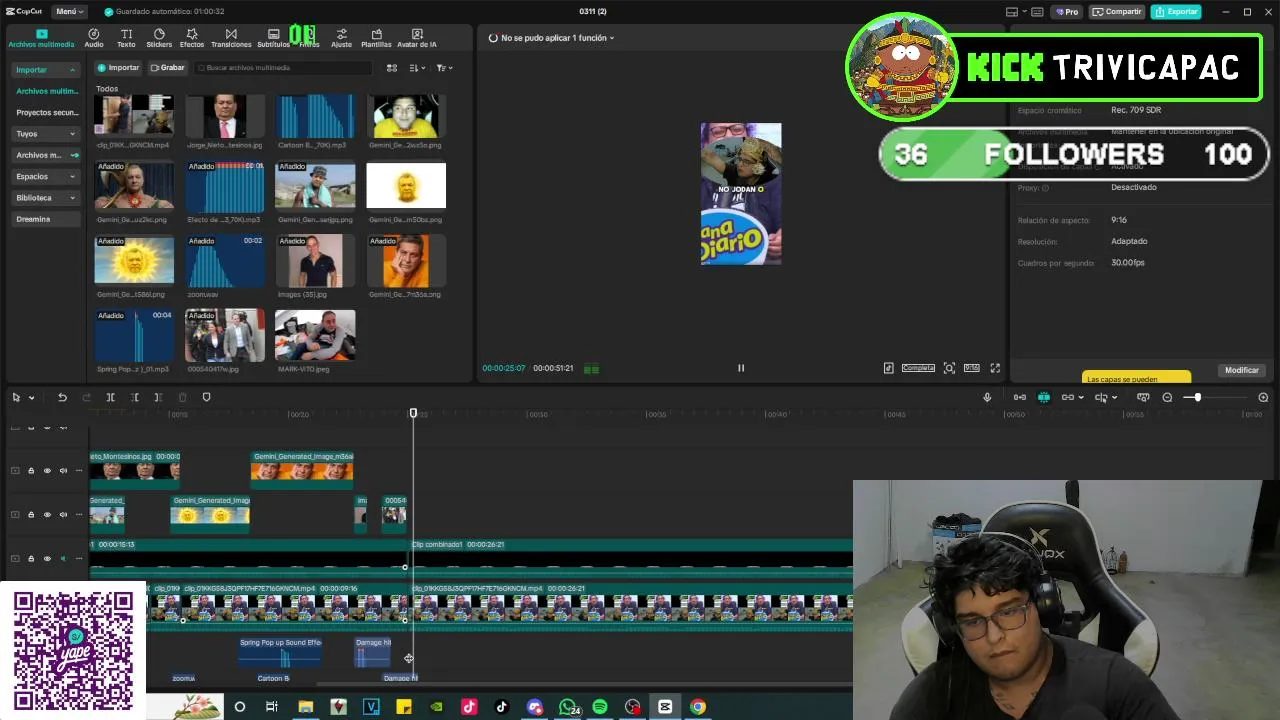Click the Importar media button

click(x=118, y=68)
